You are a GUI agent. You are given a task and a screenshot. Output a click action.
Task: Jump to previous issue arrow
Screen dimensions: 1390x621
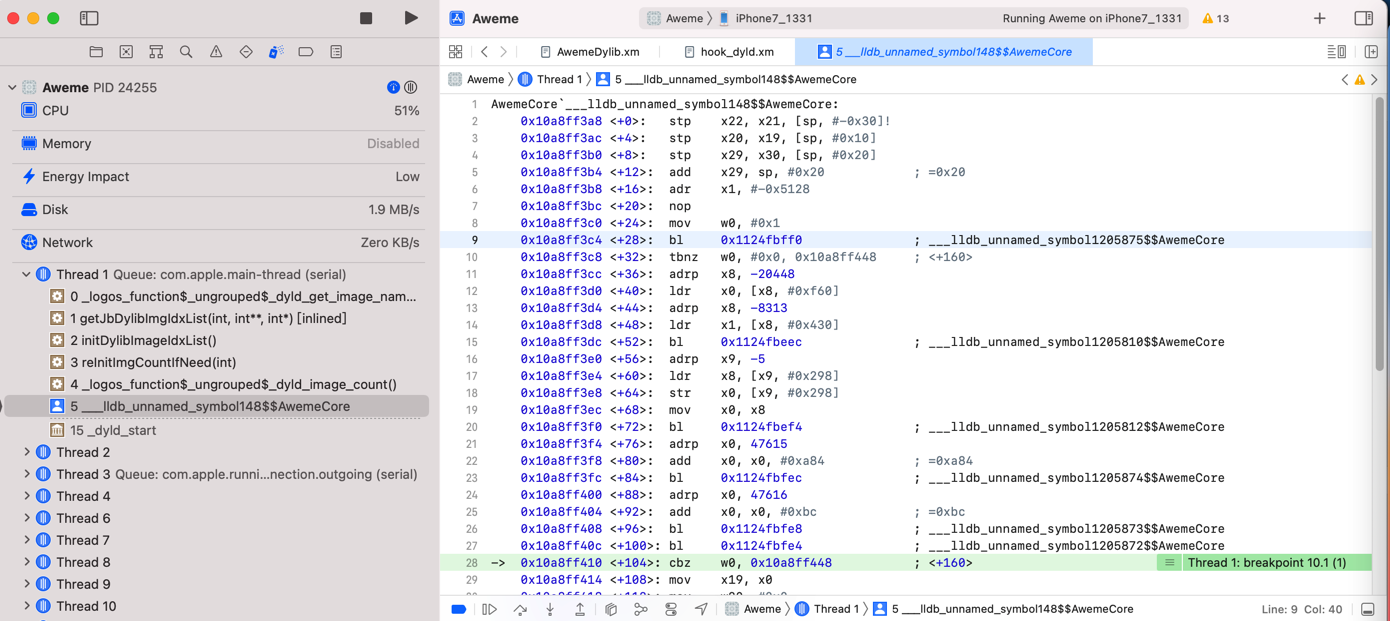tap(1345, 80)
